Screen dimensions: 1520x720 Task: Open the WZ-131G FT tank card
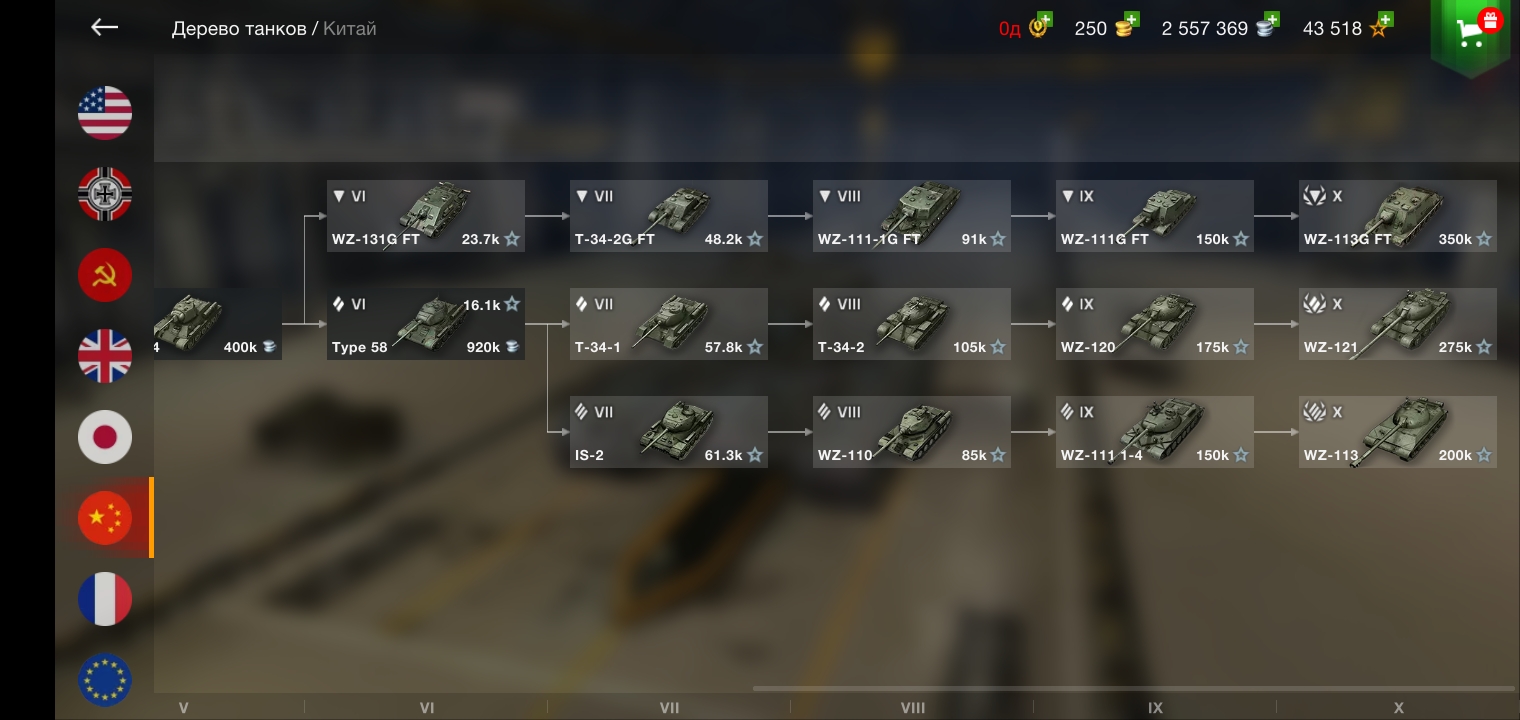pyautogui.click(x=426, y=216)
